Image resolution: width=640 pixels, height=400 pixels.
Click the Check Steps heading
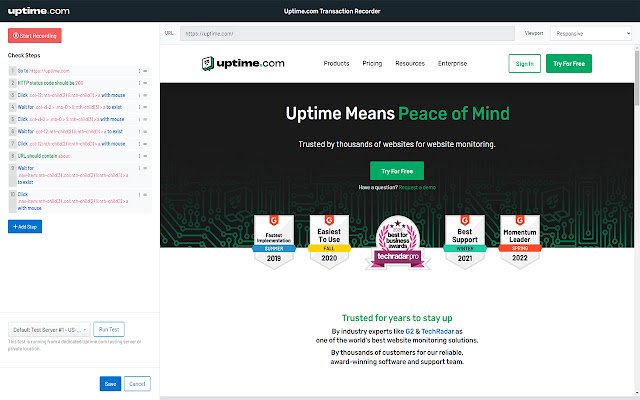[x=24, y=56]
